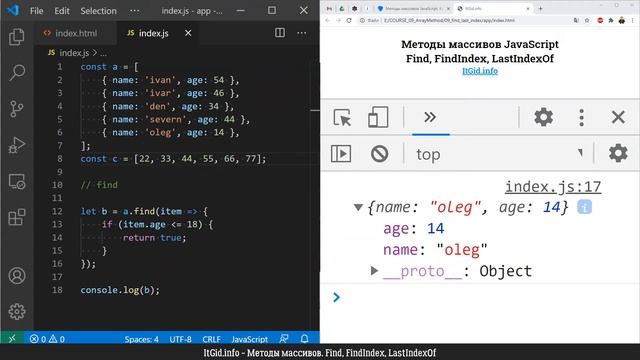The height and width of the screenshot is (360, 640).
Task: Open the overflow menu ellipsis in title bar
Action: [x=134, y=11]
